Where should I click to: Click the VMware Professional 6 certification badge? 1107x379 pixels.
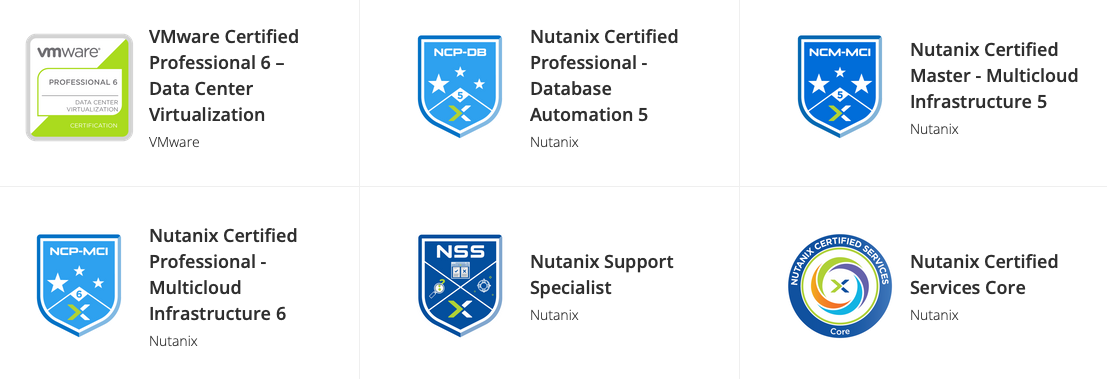79,87
